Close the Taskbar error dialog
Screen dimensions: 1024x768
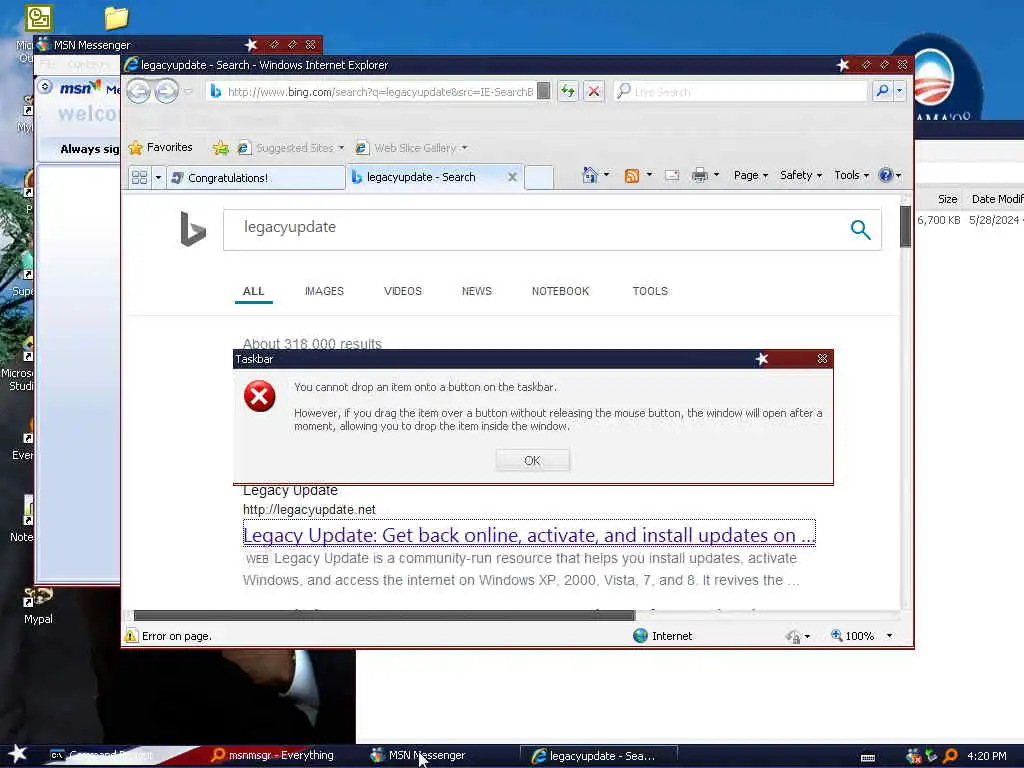coord(822,359)
